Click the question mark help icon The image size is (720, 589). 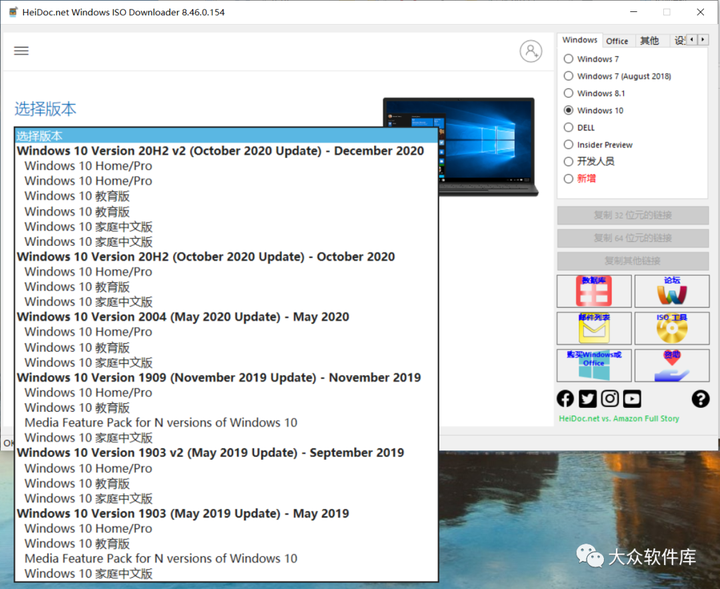[x=700, y=398]
